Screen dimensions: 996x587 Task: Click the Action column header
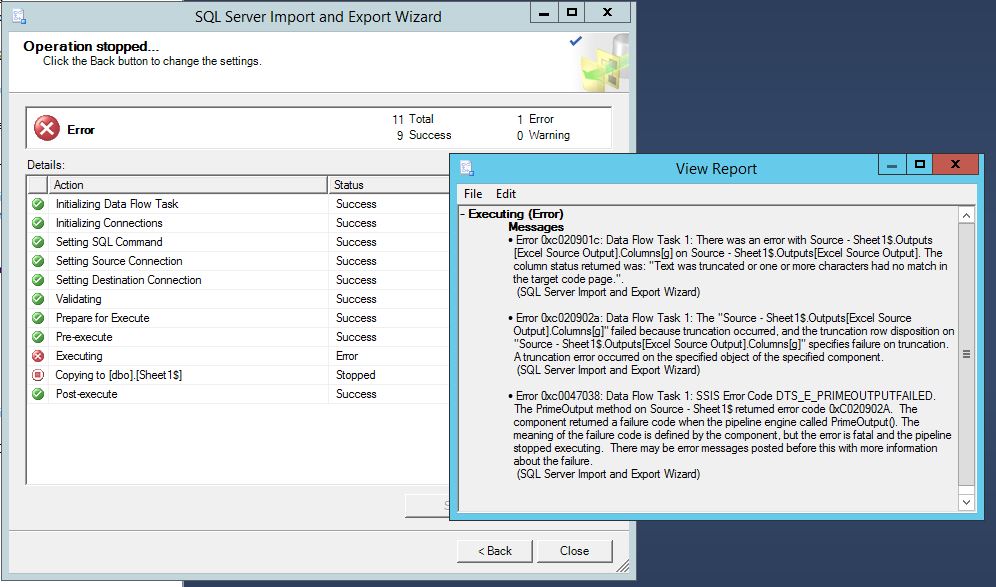(187, 185)
